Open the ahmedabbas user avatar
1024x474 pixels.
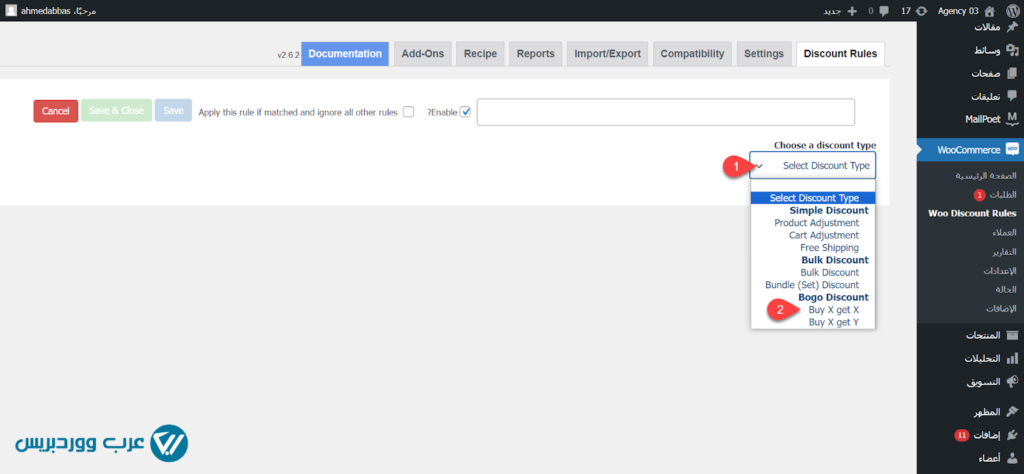12,11
